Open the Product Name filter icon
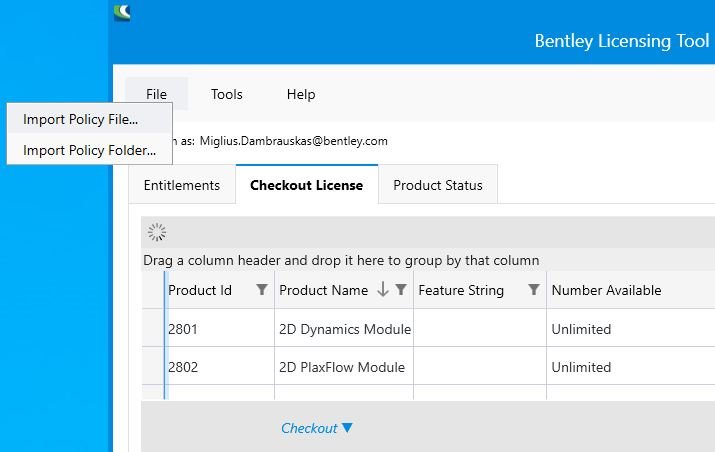This screenshot has height=452, width=715. (x=401, y=290)
